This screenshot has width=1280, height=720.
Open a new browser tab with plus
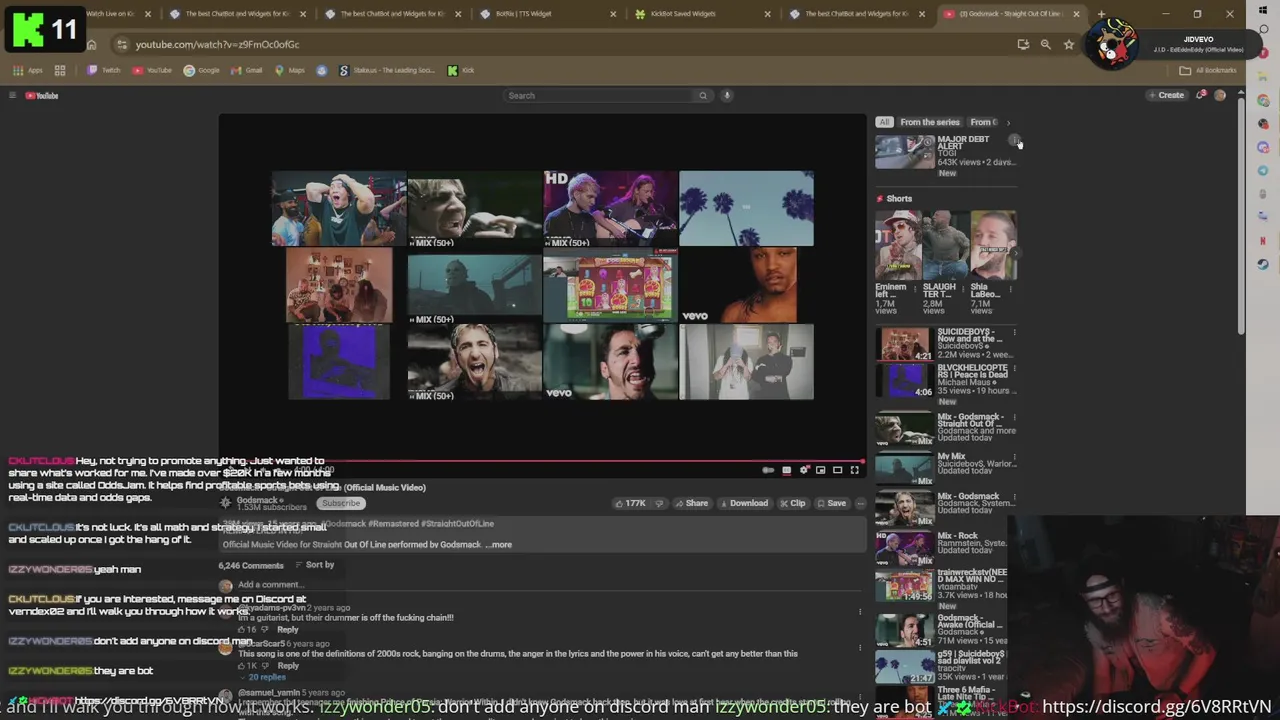coord(1101,14)
